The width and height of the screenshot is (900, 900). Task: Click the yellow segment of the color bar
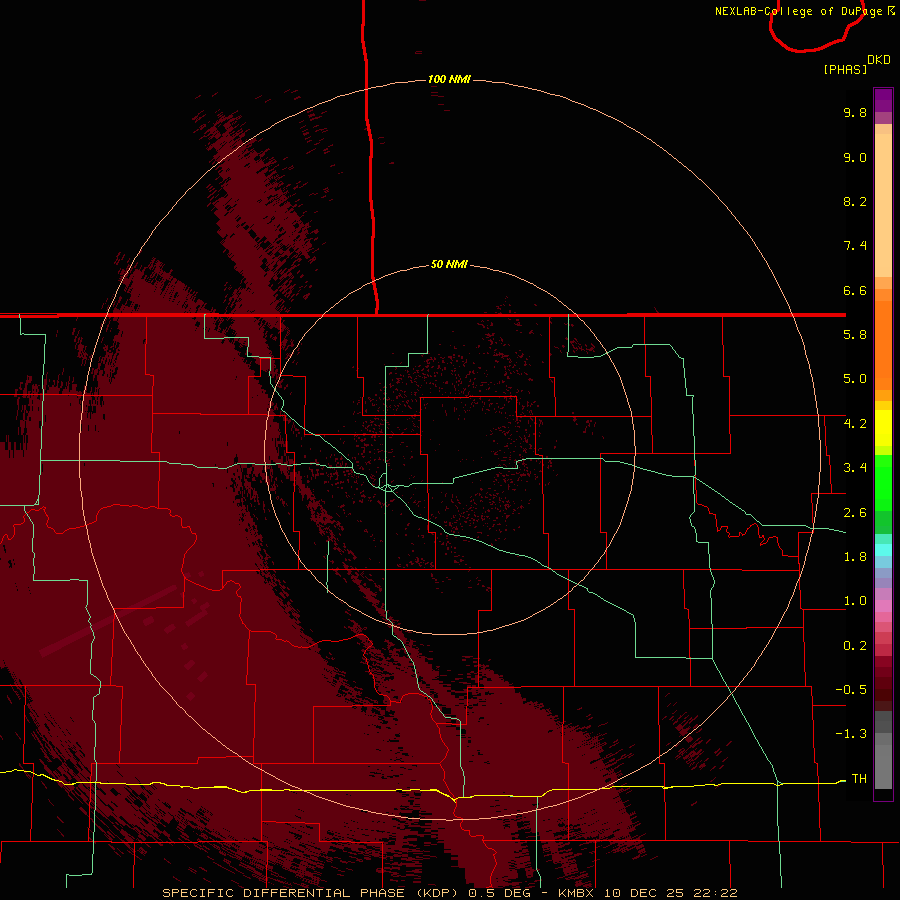click(883, 428)
